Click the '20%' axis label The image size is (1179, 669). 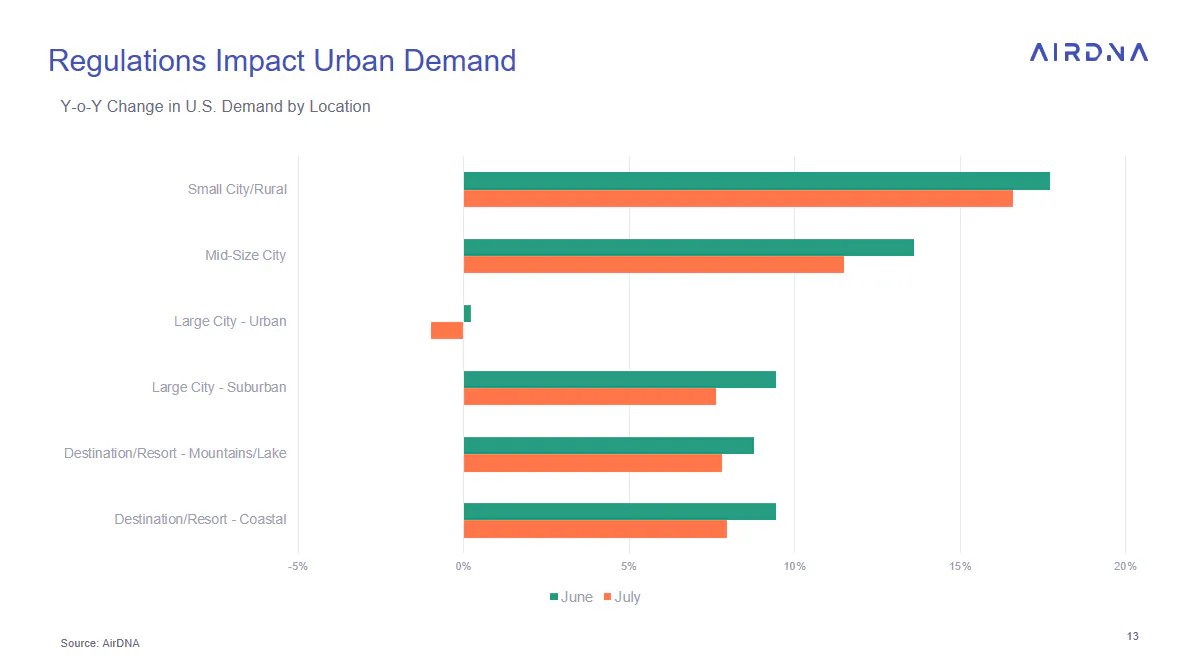click(x=1126, y=567)
